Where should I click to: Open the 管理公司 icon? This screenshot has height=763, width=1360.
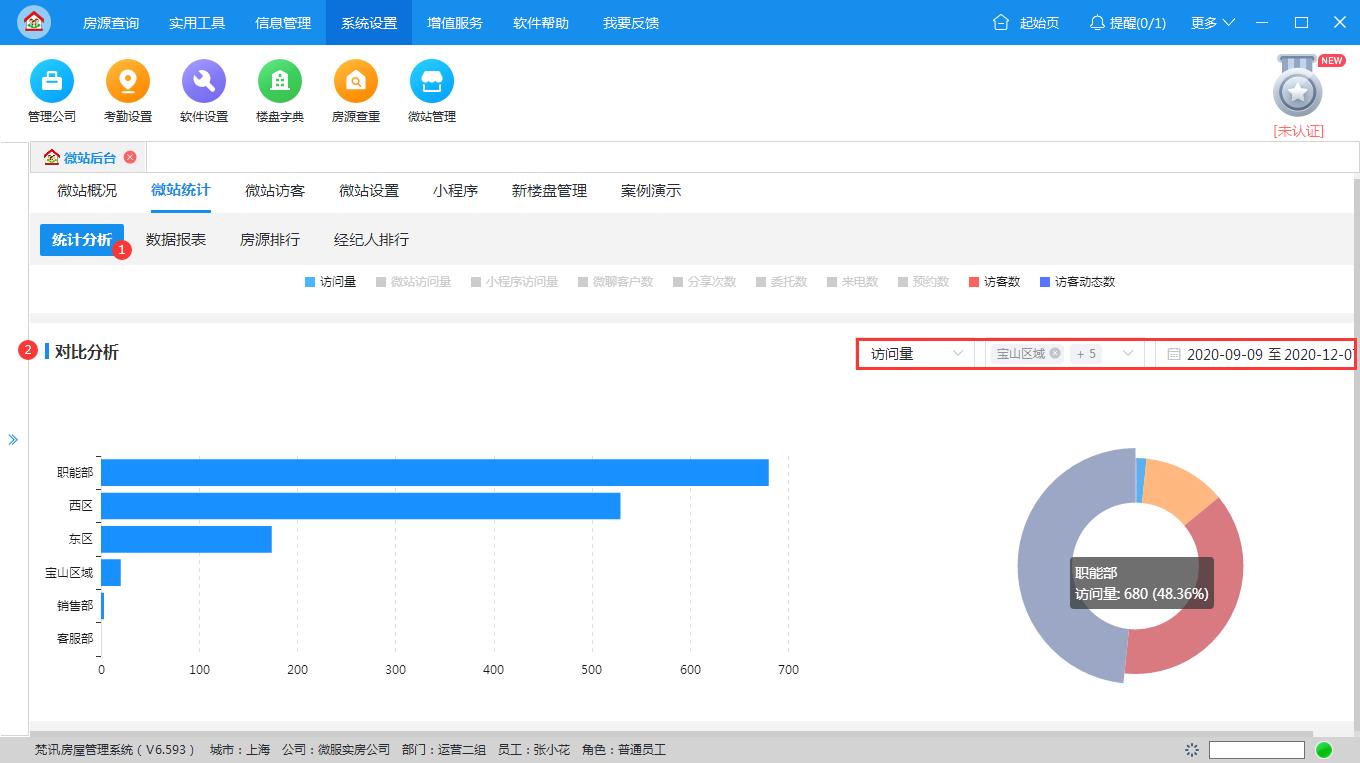[x=51, y=91]
